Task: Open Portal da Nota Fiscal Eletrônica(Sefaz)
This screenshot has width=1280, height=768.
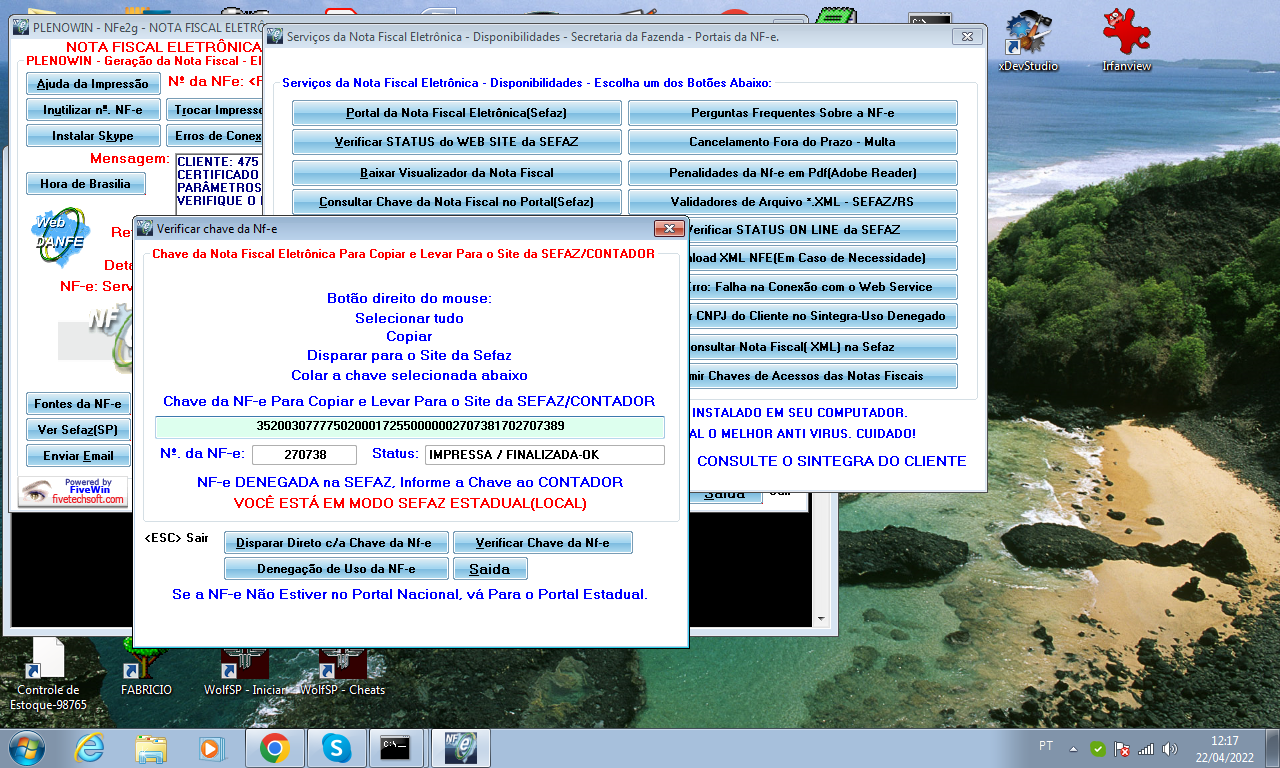Action: pyautogui.click(x=457, y=113)
